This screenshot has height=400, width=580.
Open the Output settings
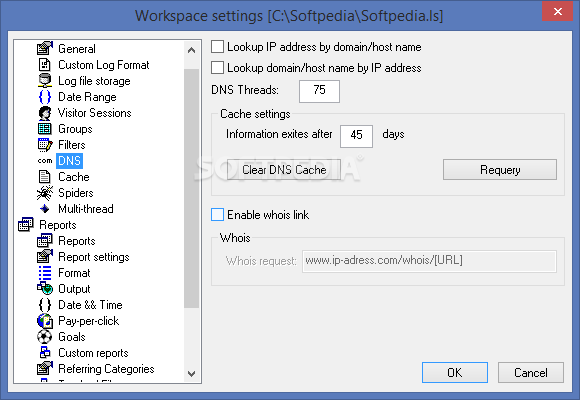74,289
